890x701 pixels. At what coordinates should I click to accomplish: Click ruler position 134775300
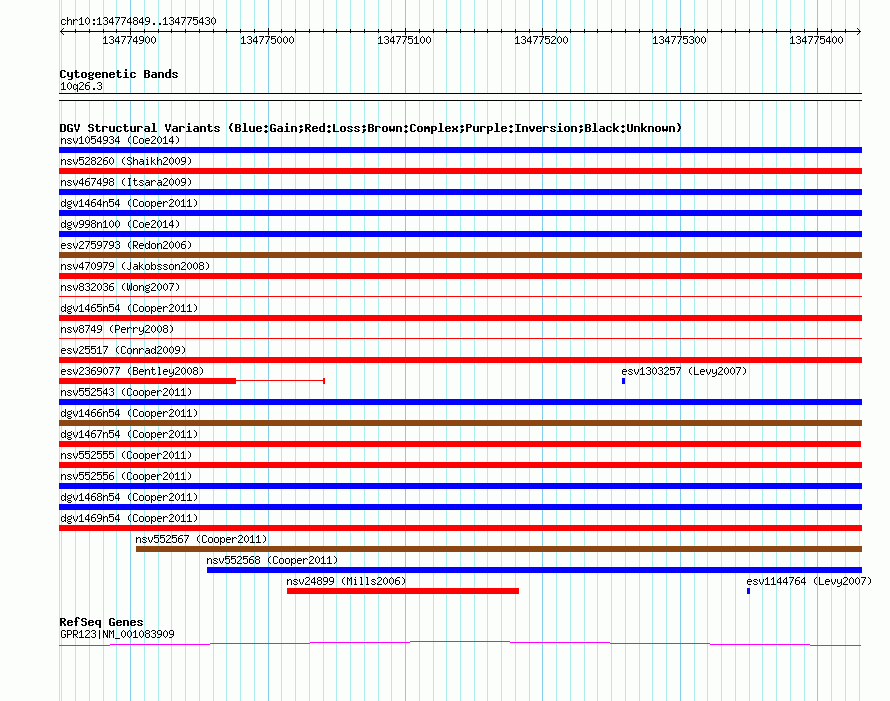pyautogui.click(x=679, y=40)
